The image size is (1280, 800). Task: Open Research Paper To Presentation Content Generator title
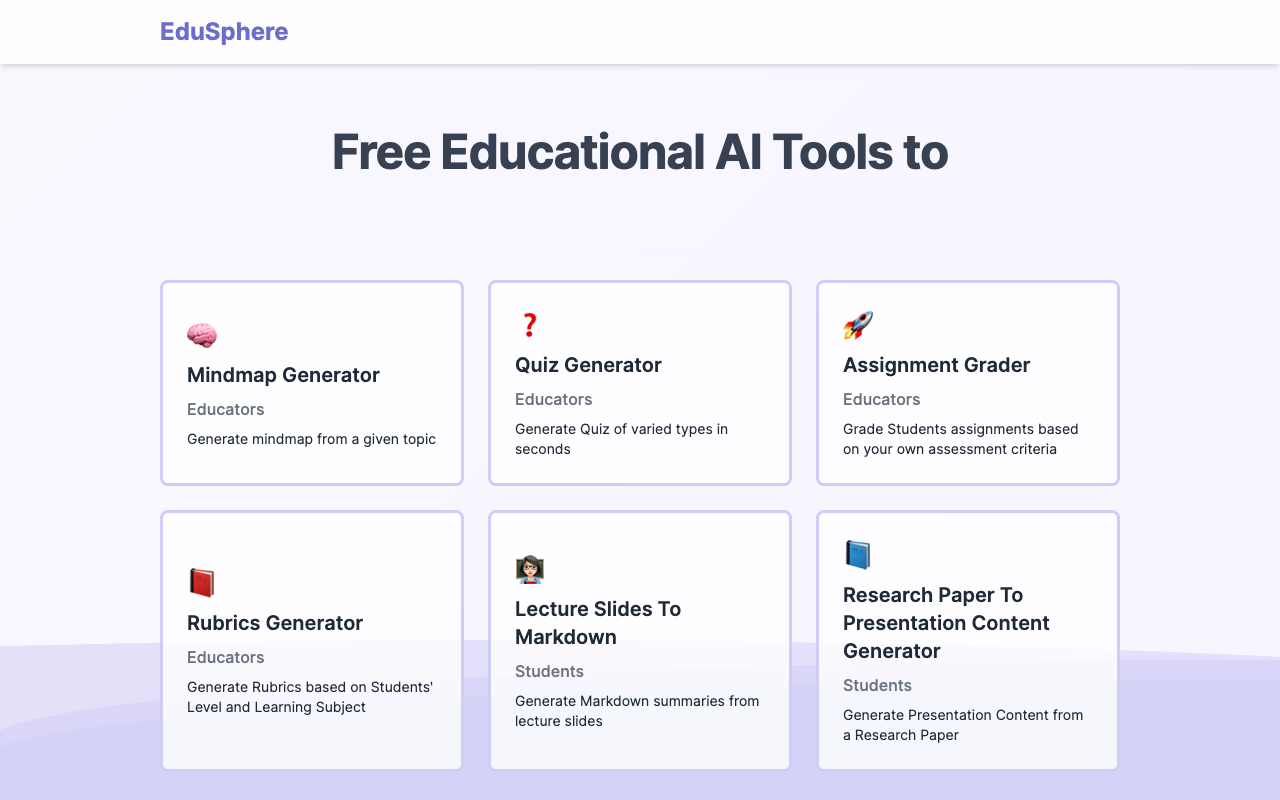(946, 623)
